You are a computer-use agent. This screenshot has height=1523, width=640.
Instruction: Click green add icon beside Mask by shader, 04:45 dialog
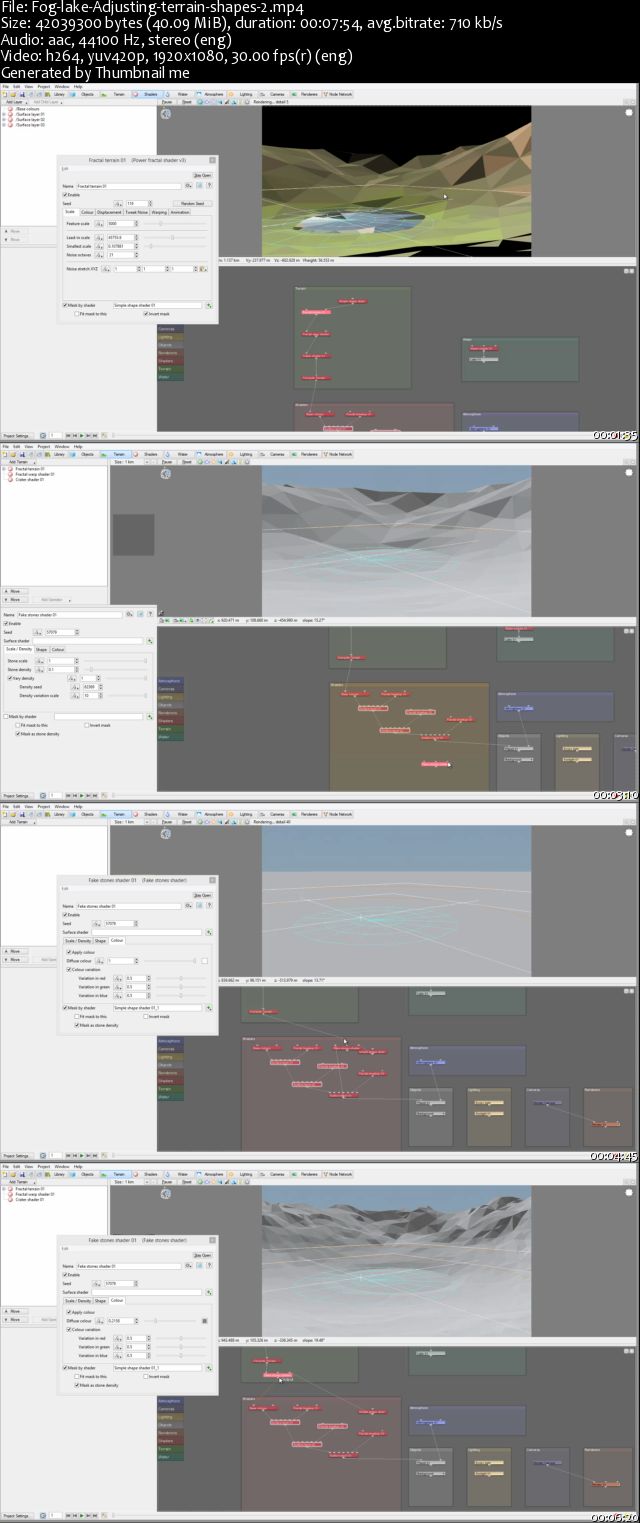208,1008
